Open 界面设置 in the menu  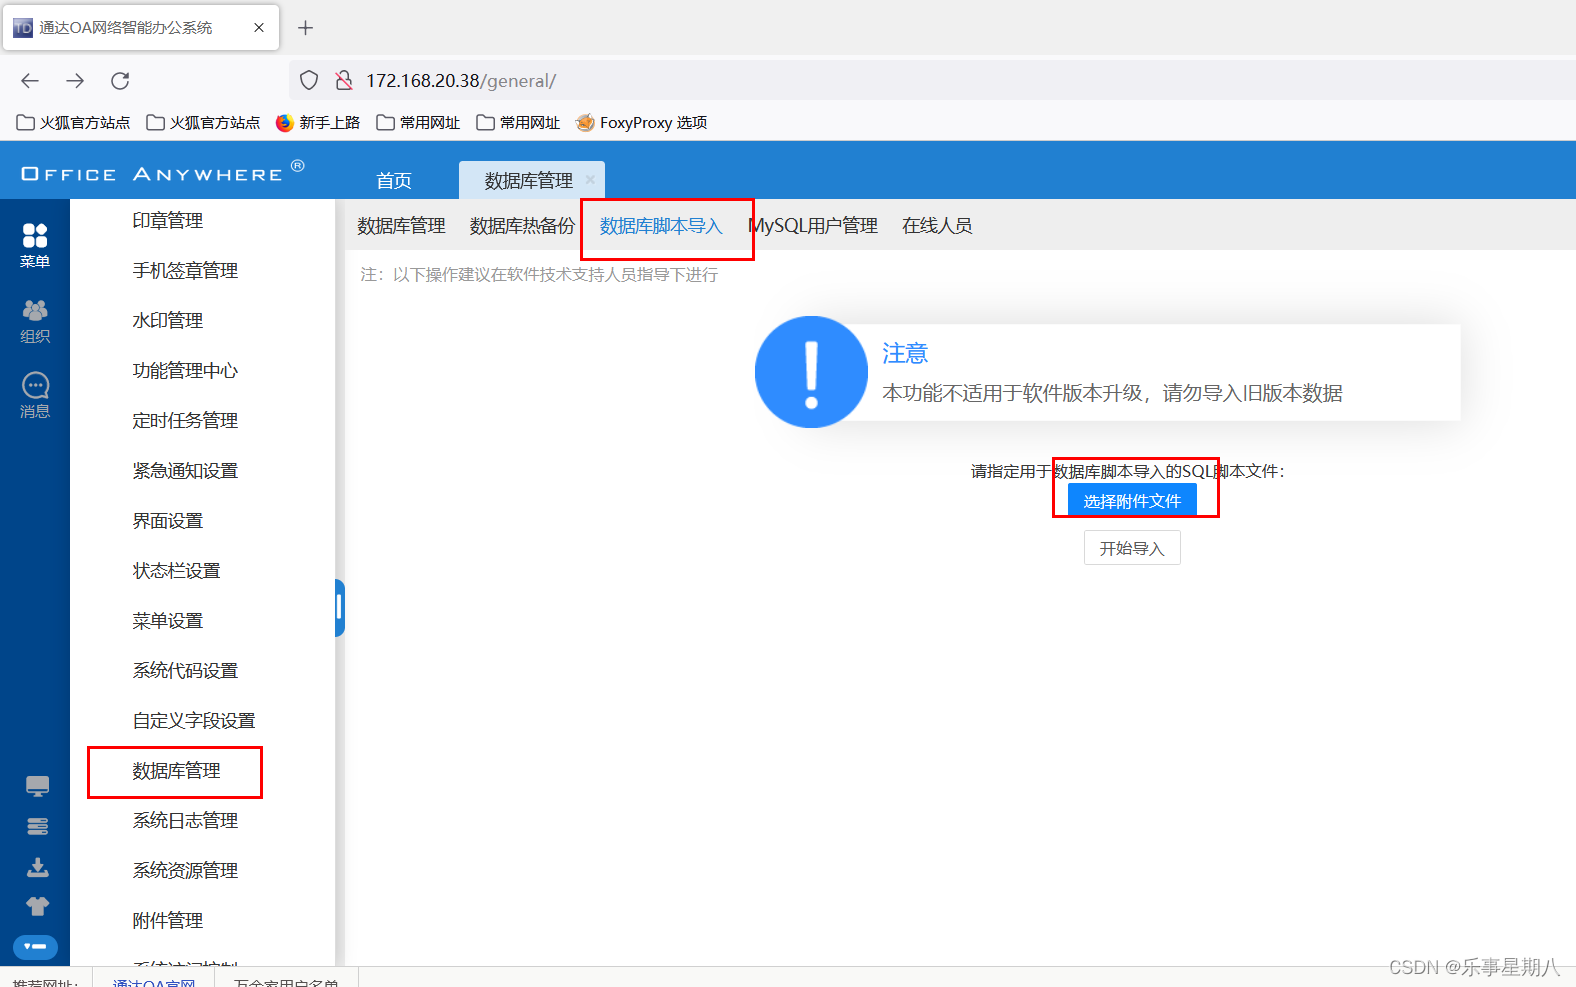click(168, 521)
